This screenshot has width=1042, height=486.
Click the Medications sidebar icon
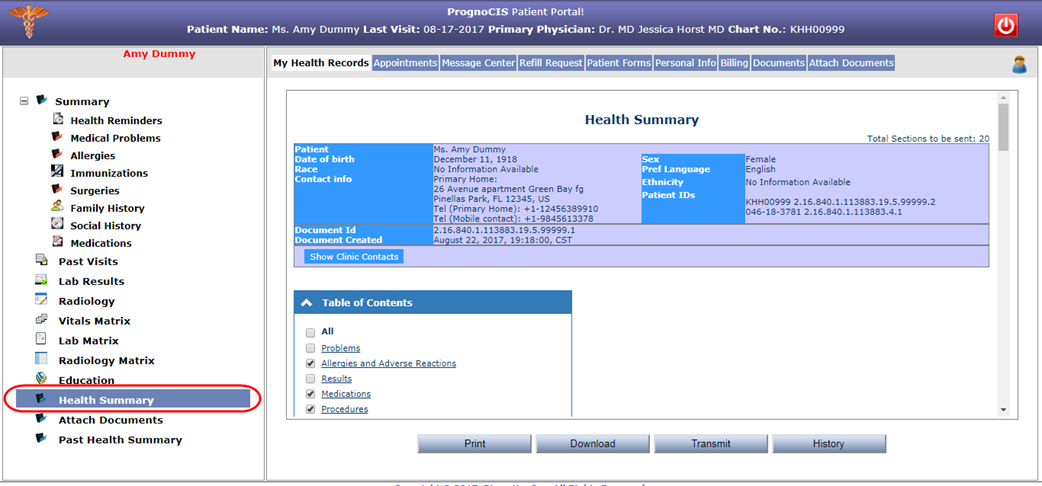[x=58, y=242]
